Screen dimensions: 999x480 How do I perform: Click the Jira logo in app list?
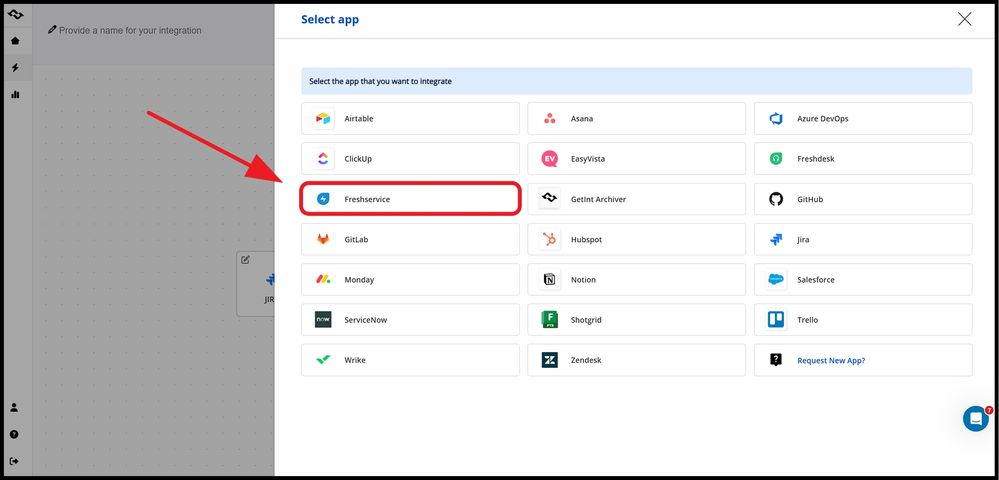click(775, 240)
